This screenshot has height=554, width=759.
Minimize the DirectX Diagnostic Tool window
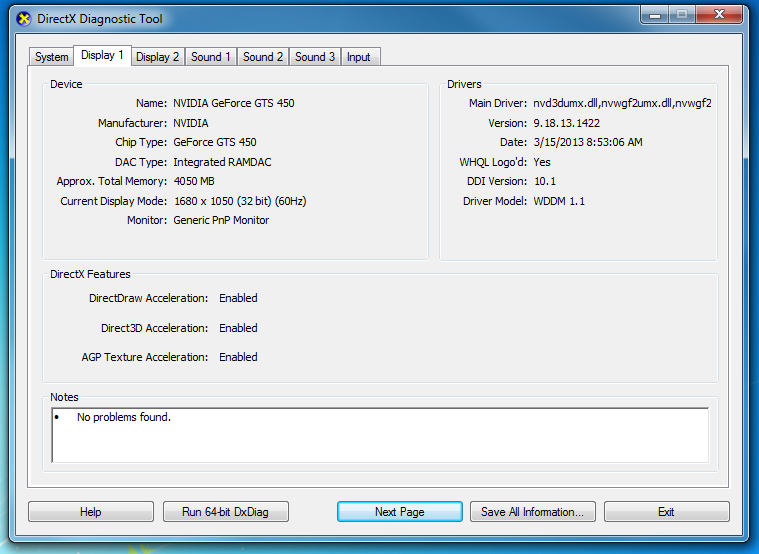click(654, 15)
